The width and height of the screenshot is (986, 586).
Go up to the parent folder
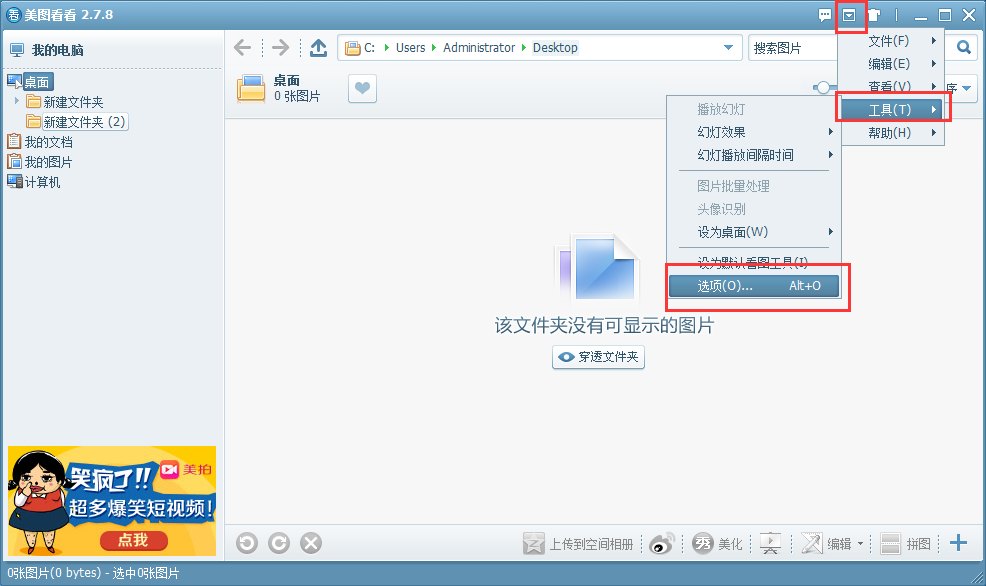[x=319, y=47]
